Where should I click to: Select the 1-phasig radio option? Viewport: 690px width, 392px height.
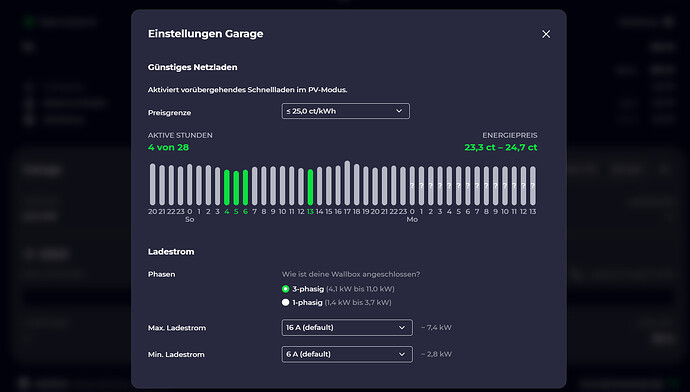[286, 302]
